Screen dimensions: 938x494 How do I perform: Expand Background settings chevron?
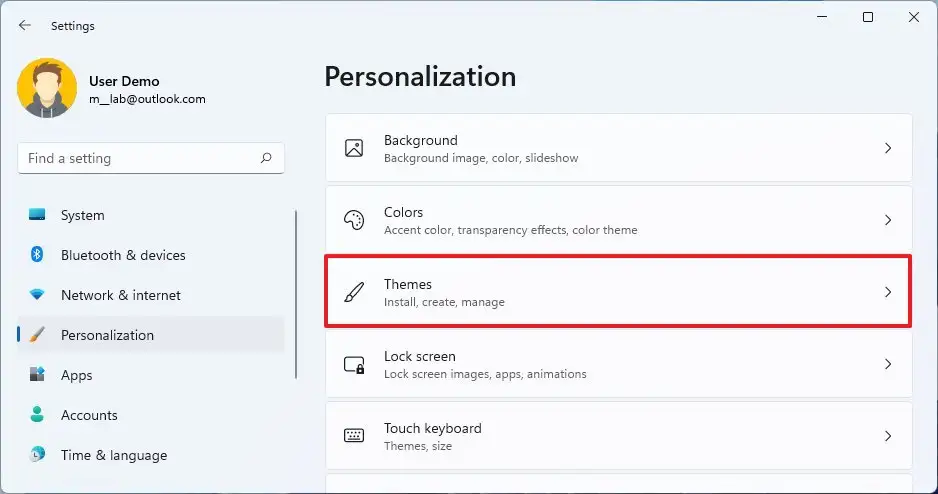point(887,148)
